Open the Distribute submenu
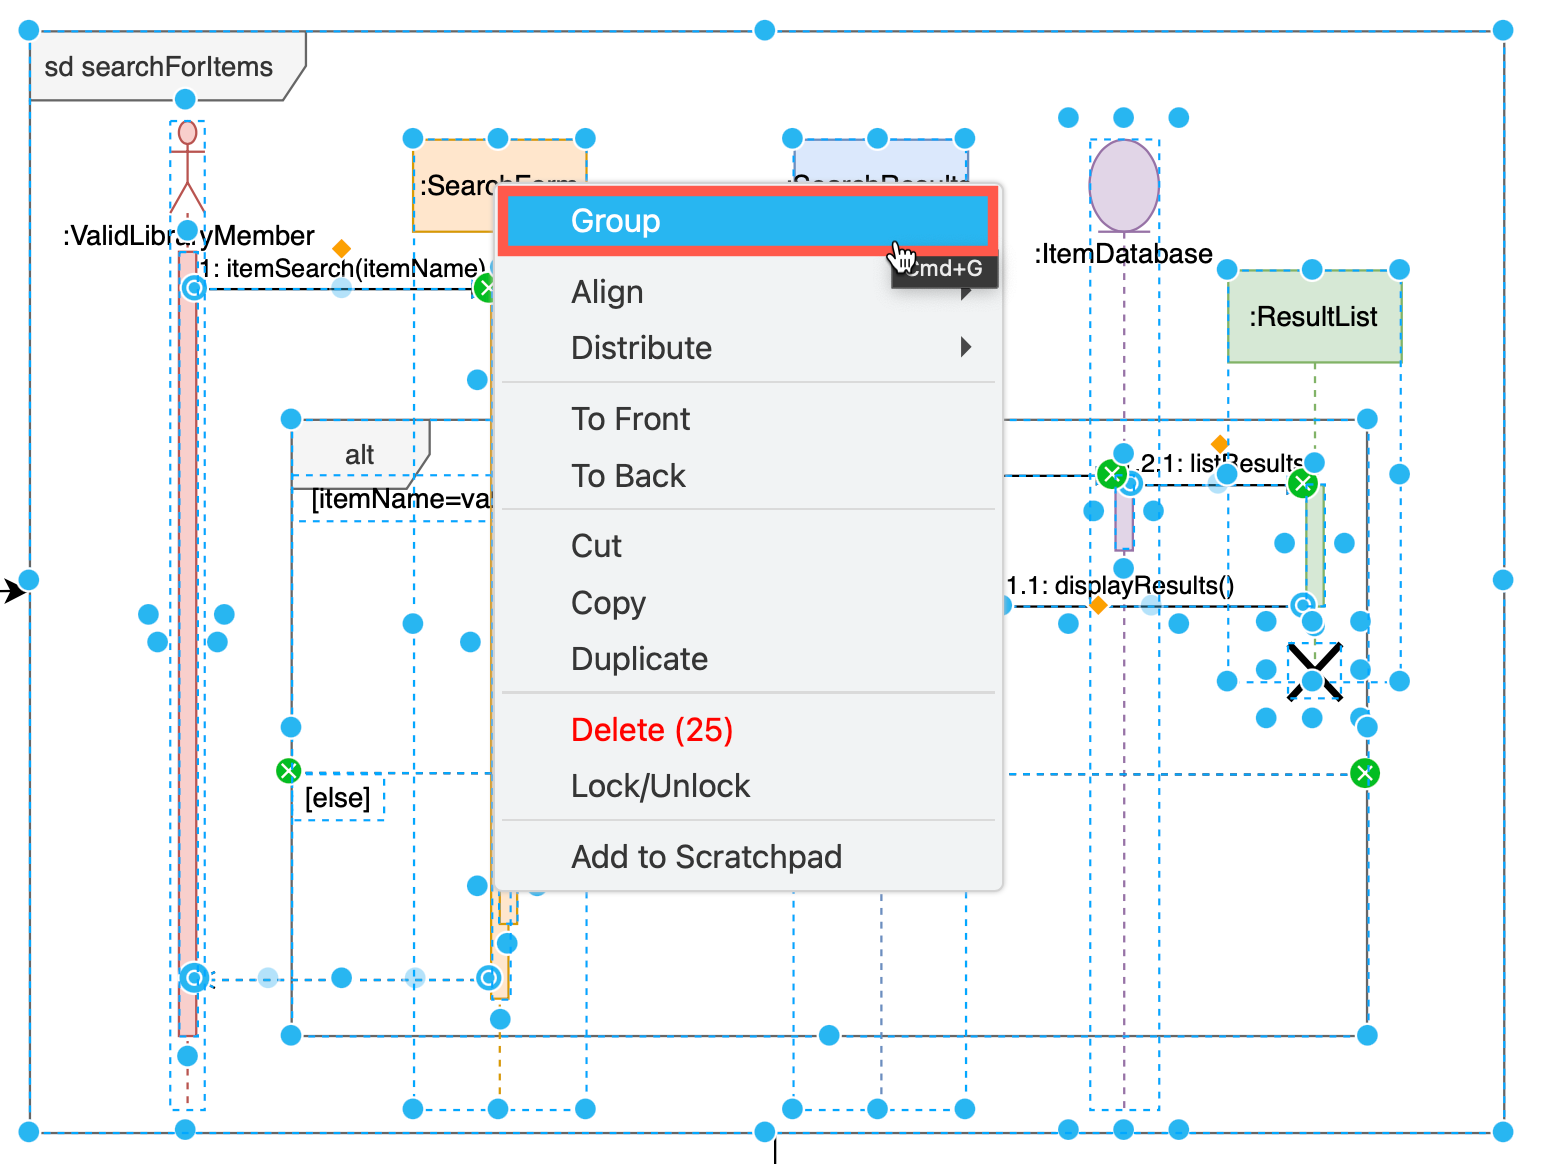The width and height of the screenshot is (1550, 1164). coord(641,348)
